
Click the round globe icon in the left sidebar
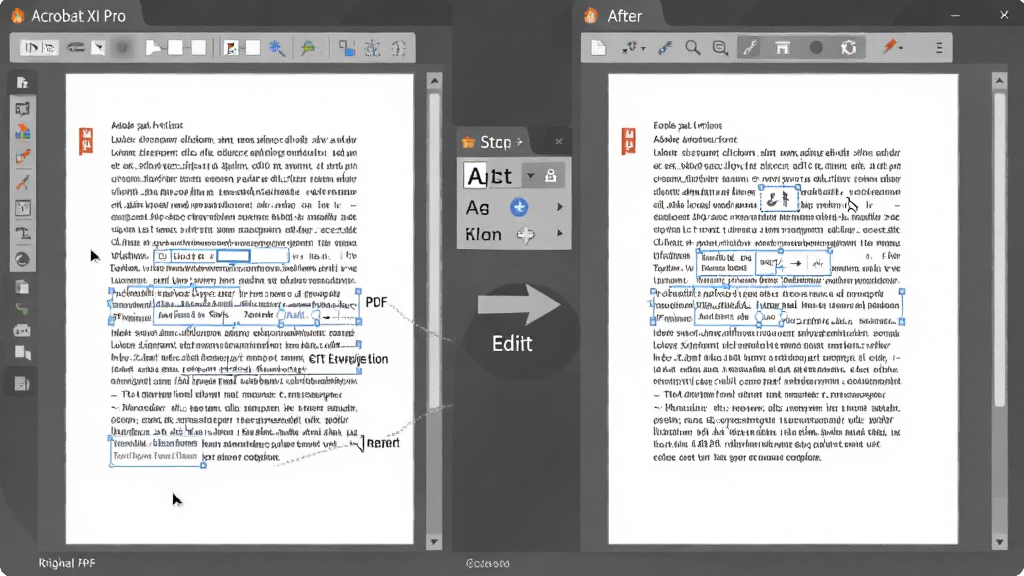(x=22, y=259)
